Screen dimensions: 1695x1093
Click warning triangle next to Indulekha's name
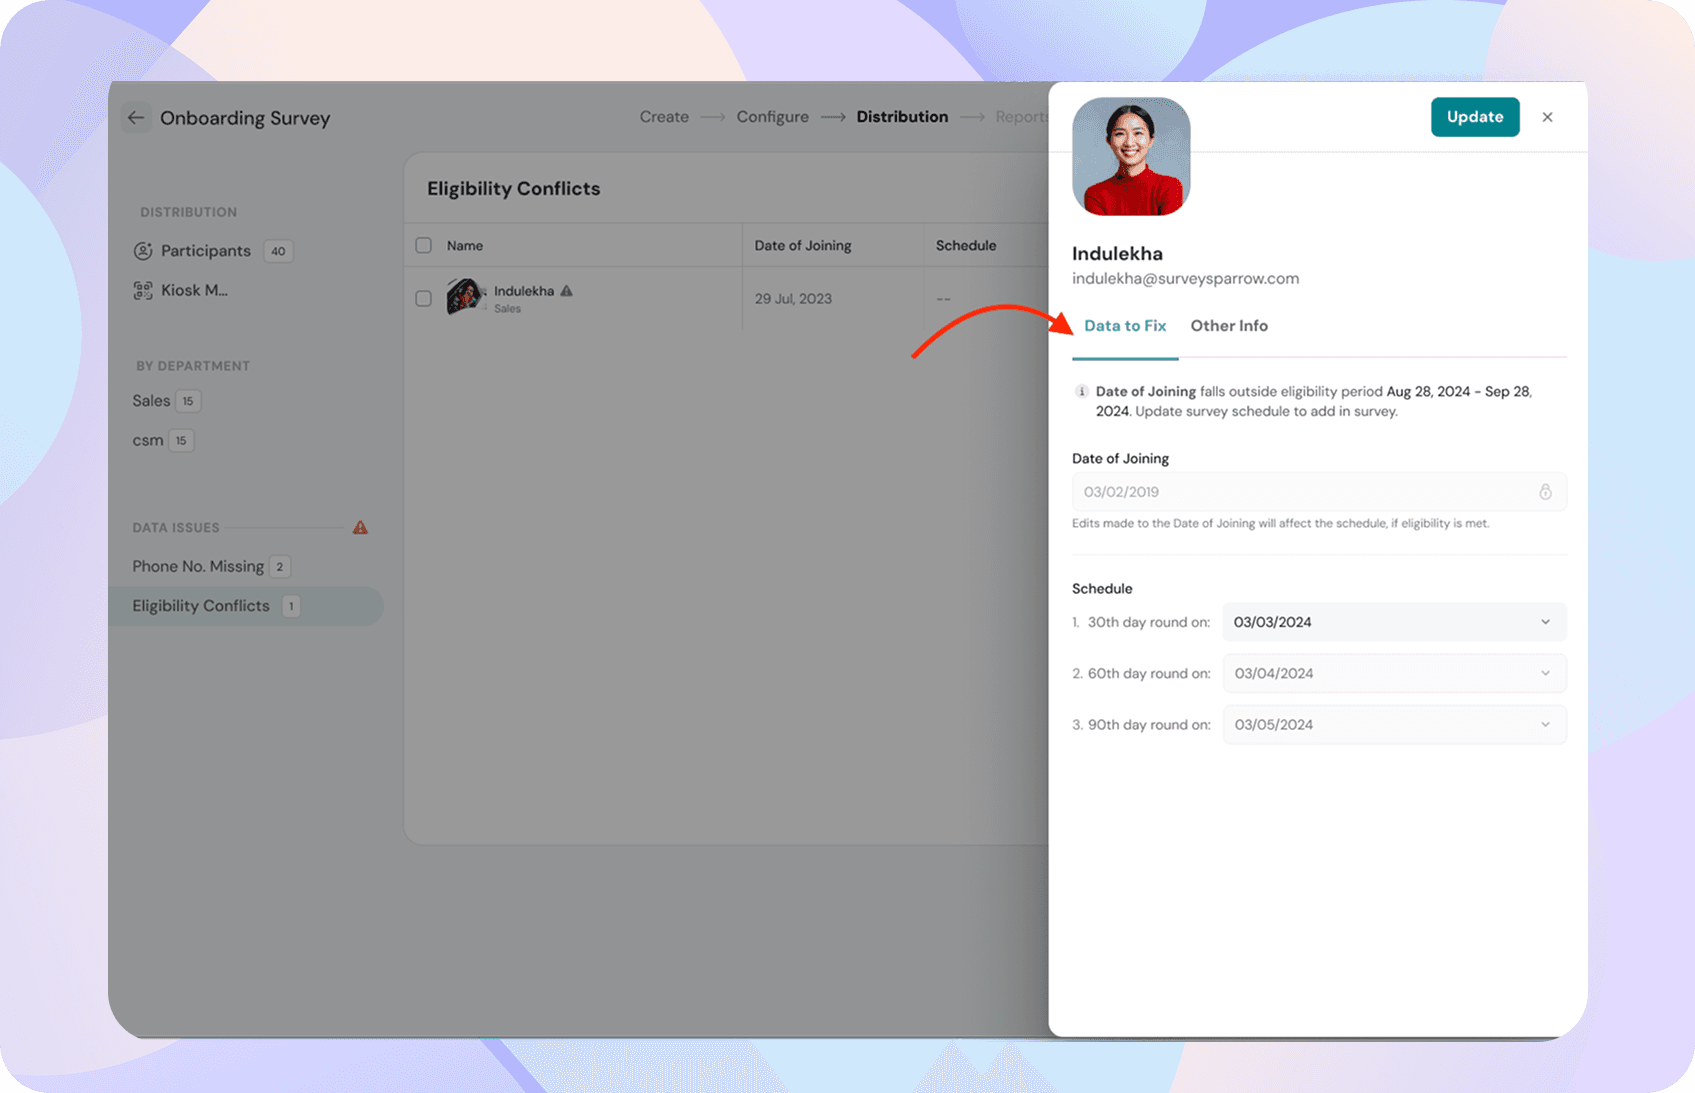coord(567,291)
